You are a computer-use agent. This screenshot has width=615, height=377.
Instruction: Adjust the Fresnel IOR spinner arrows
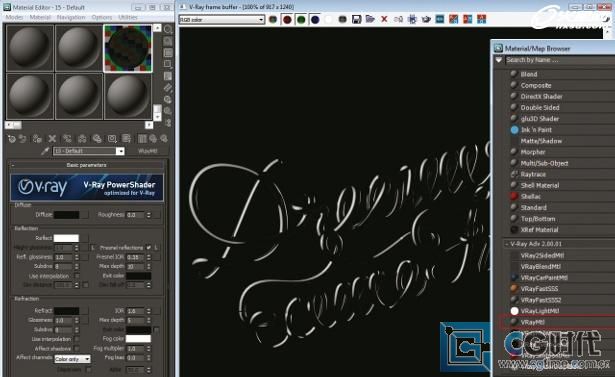click(149, 257)
